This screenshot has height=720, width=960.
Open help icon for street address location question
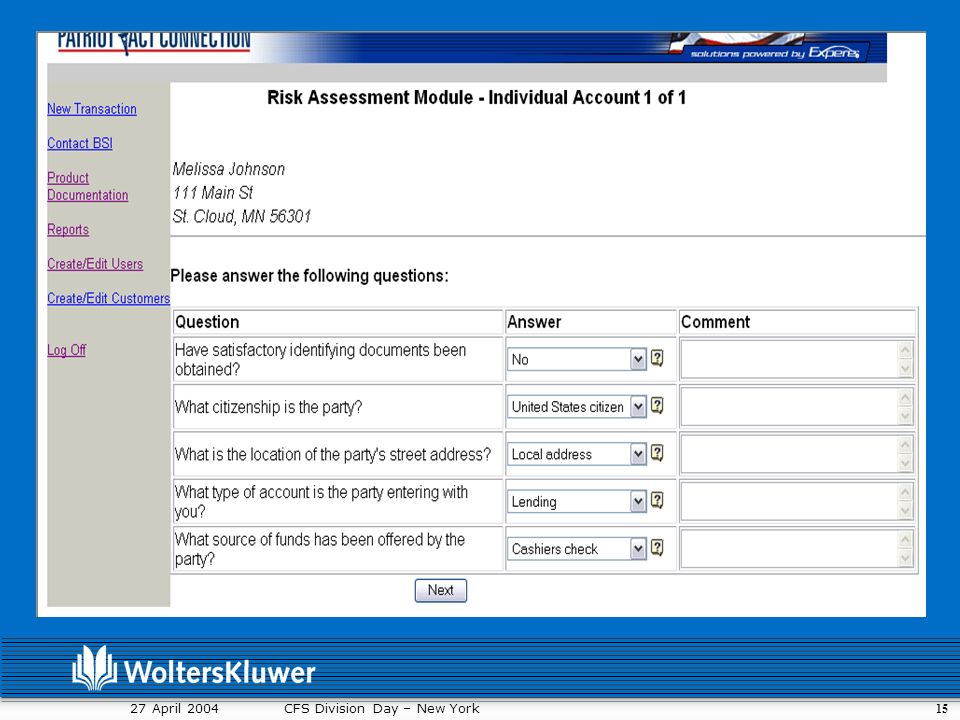pos(657,453)
